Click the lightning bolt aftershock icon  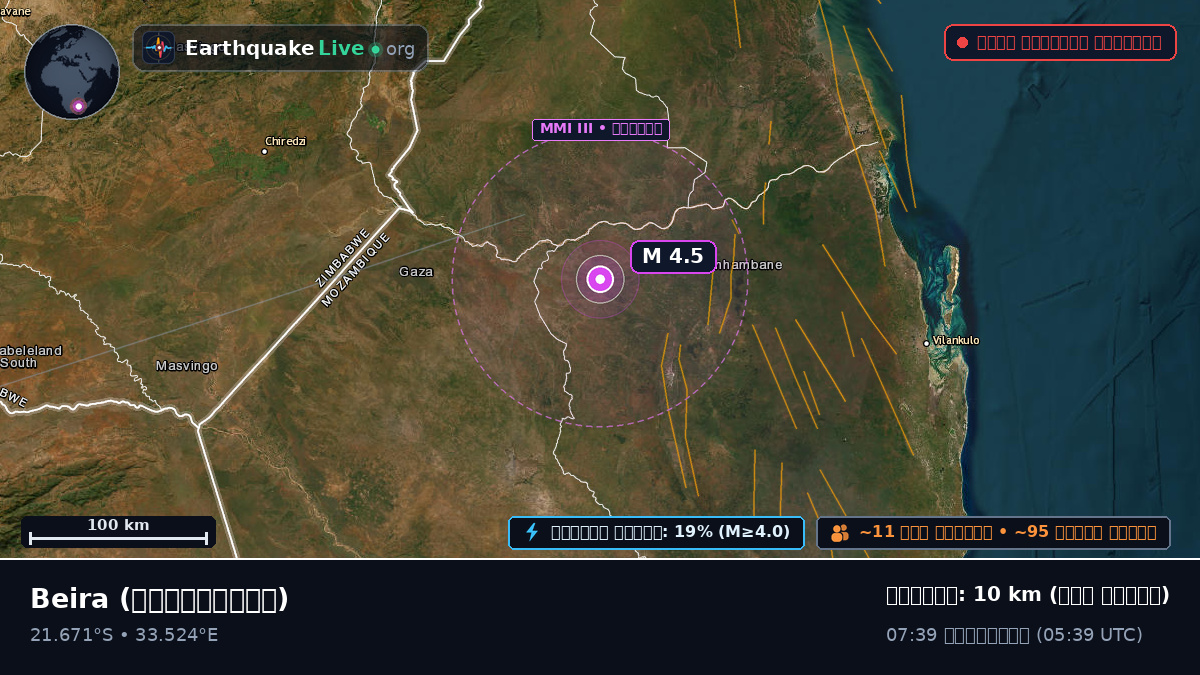click(532, 532)
